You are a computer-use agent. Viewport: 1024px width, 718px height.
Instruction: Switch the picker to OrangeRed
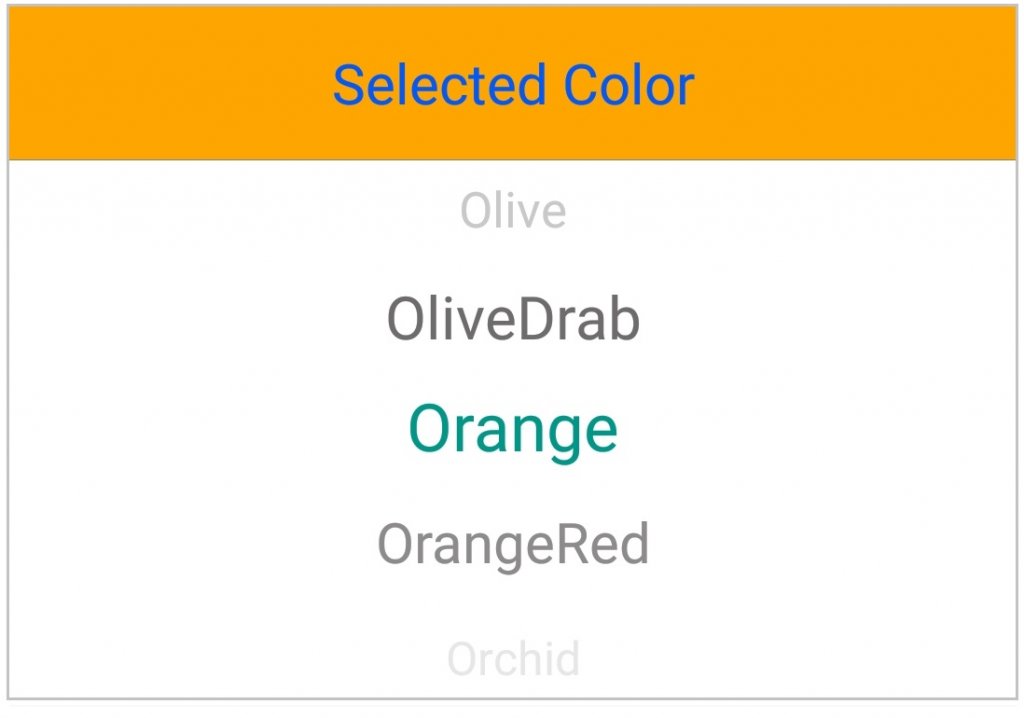513,545
